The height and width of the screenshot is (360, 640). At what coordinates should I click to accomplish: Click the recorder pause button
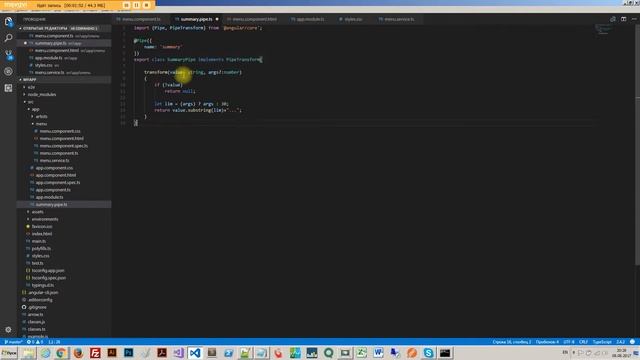(x=136, y=5)
